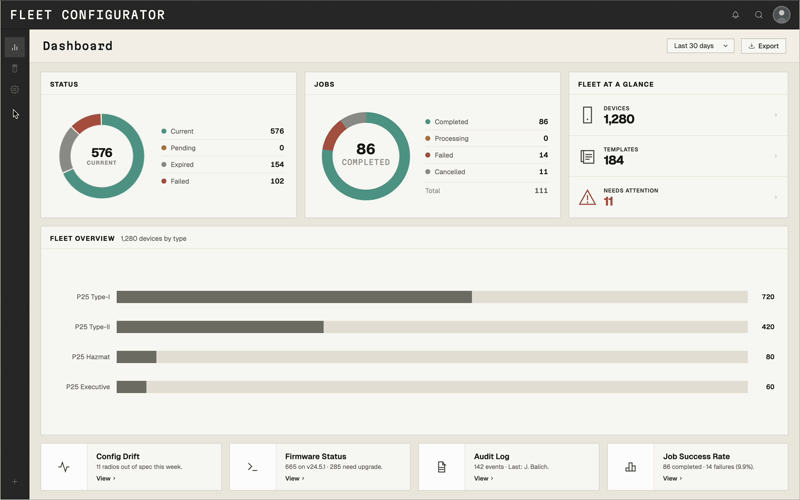Open settings gear in left sidebar
Screen dimensions: 800x500
14,90
